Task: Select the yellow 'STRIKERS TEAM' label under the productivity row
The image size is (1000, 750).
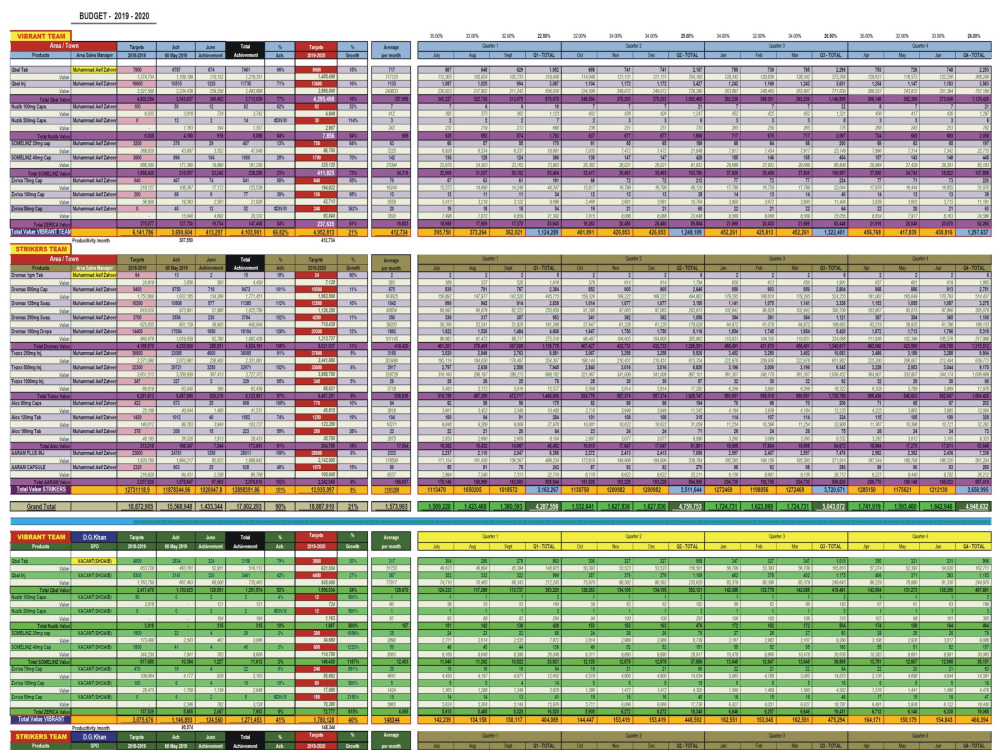Action: tap(41, 249)
